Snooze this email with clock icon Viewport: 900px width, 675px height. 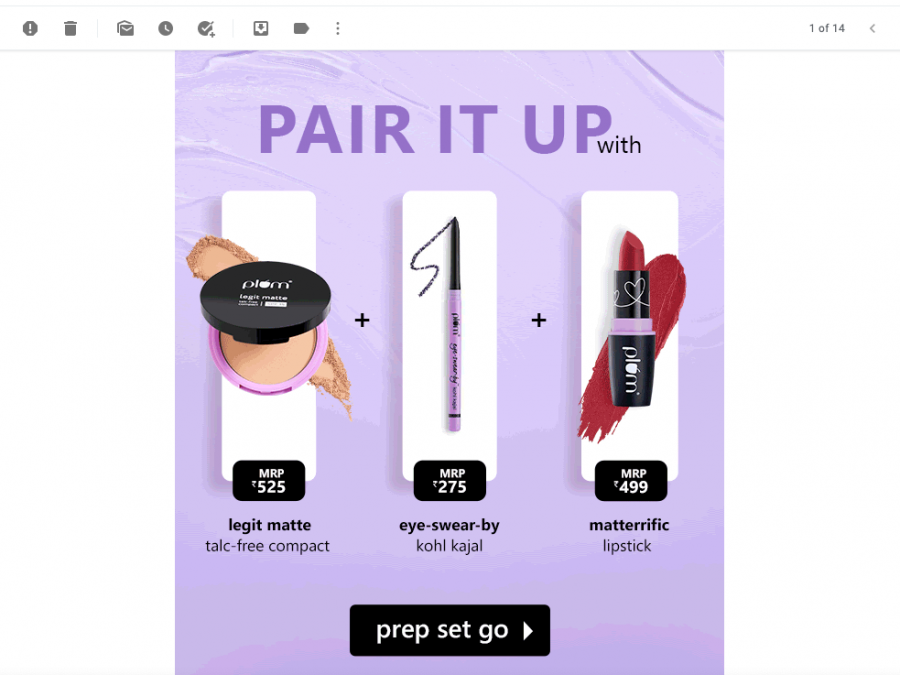point(166,28)
